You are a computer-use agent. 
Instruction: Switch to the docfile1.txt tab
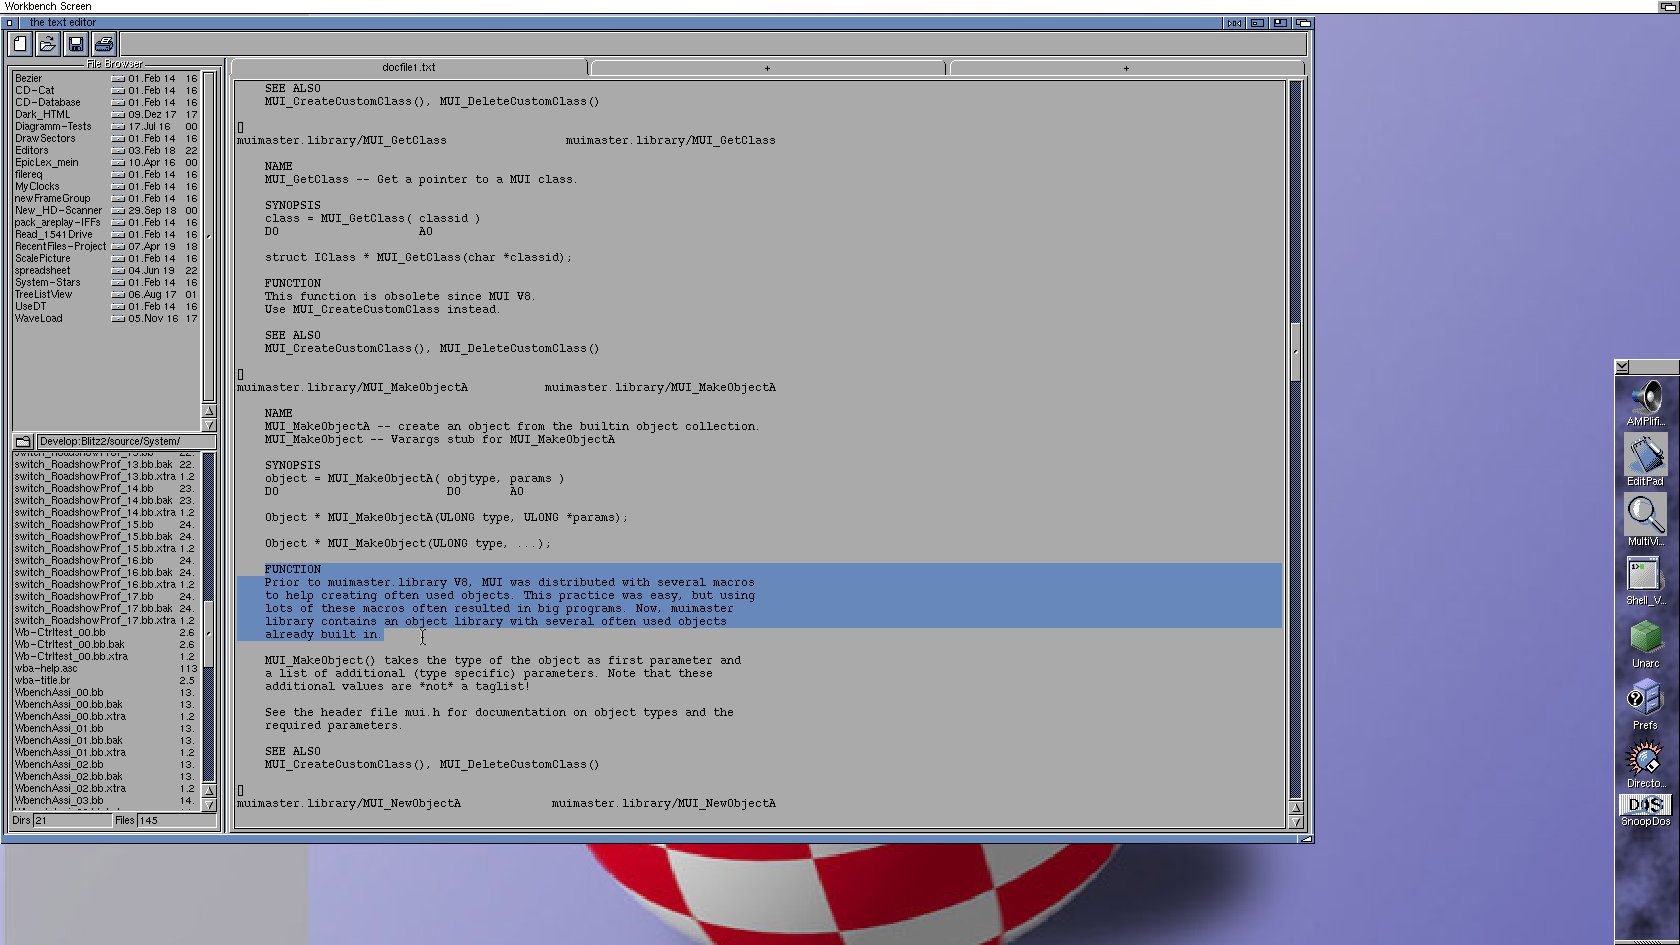pos(409,68)
